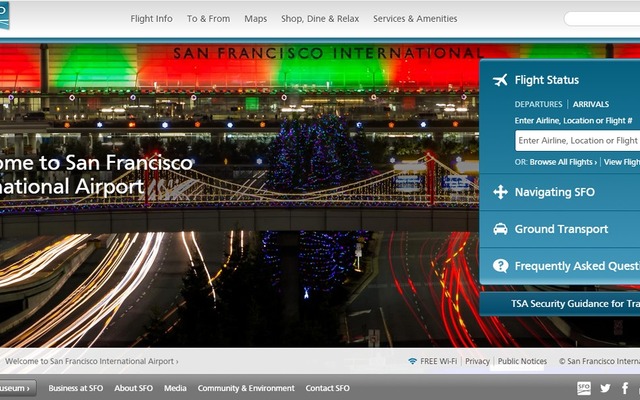Switch to the Departures tab
Viewport: 640px width, 400px height.
point(538,104)
